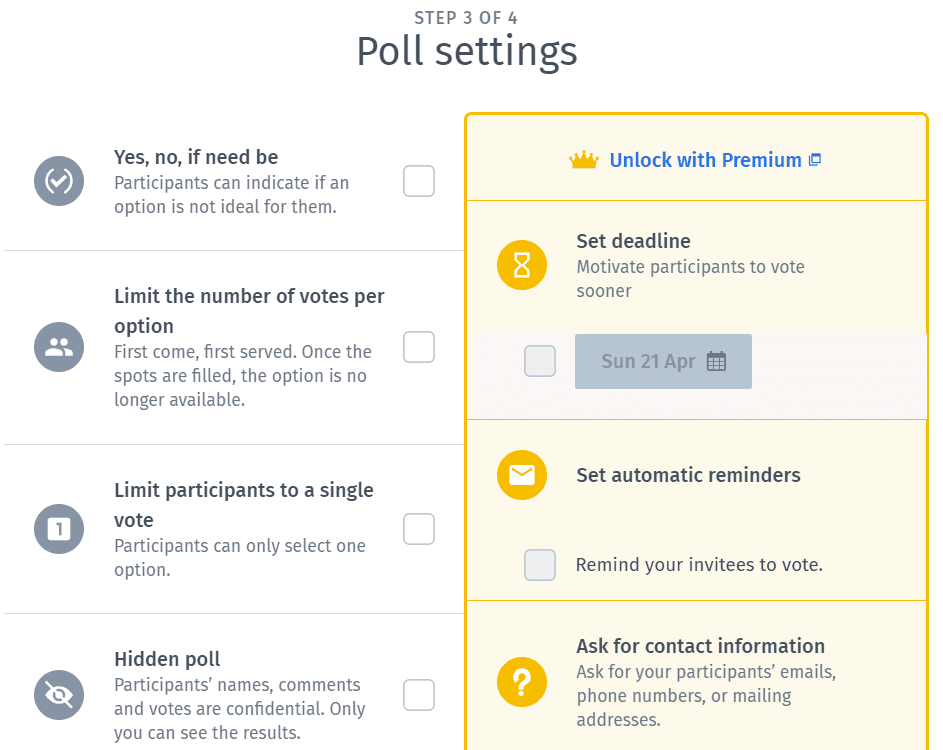Click the people icon for votes per option
Viewport: 943px width, 750px height.
[59, 347]
